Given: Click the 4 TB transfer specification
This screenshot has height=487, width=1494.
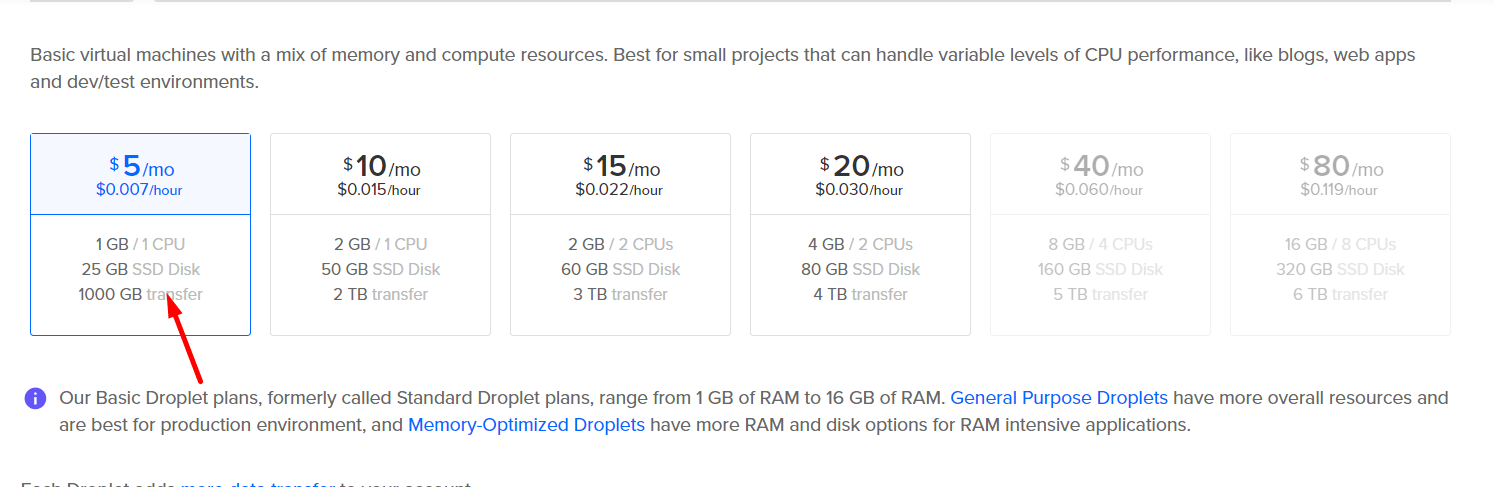Looking at the screenshot, I should [860, 294].
